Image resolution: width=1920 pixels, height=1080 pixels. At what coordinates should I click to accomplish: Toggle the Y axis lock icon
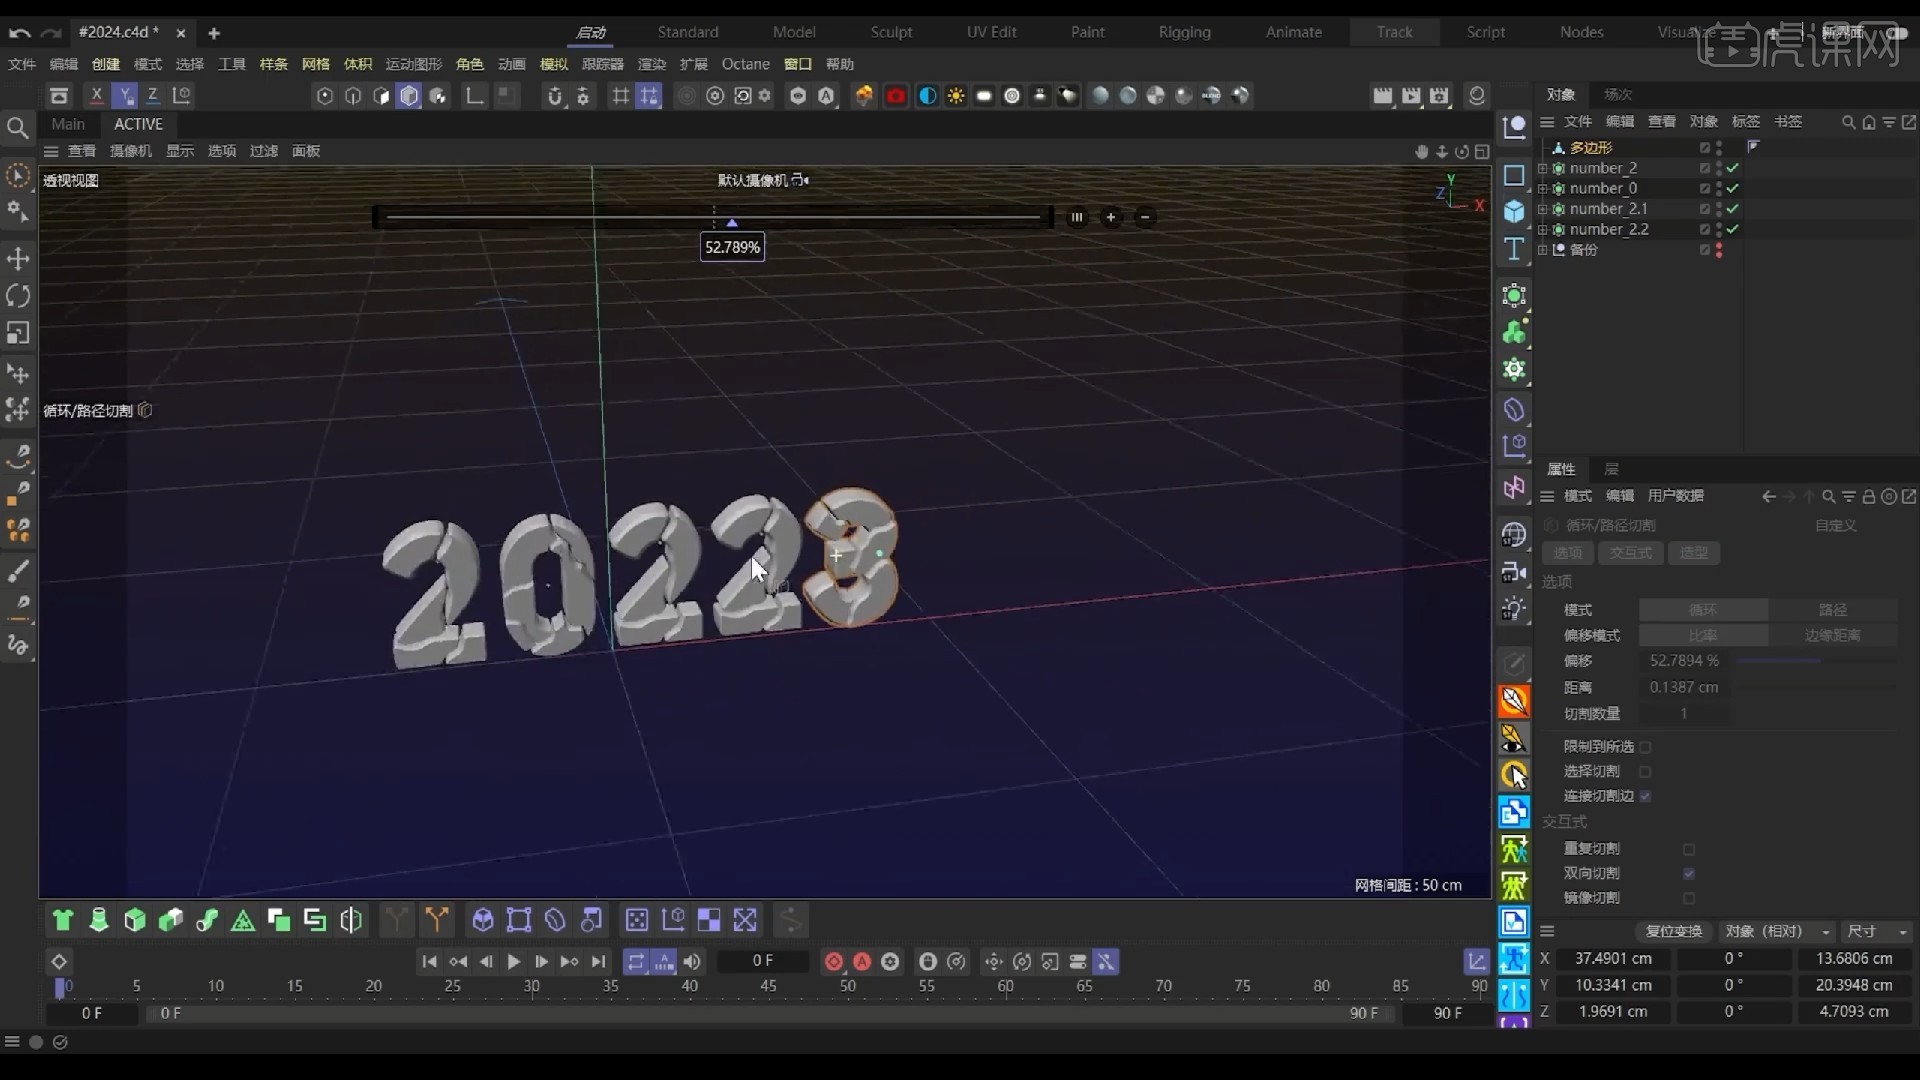(125, 95)
